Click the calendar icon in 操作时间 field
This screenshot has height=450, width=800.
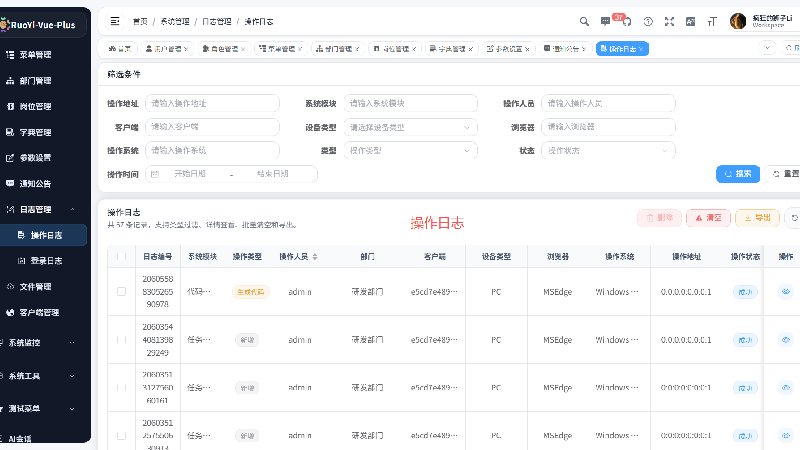155,174
